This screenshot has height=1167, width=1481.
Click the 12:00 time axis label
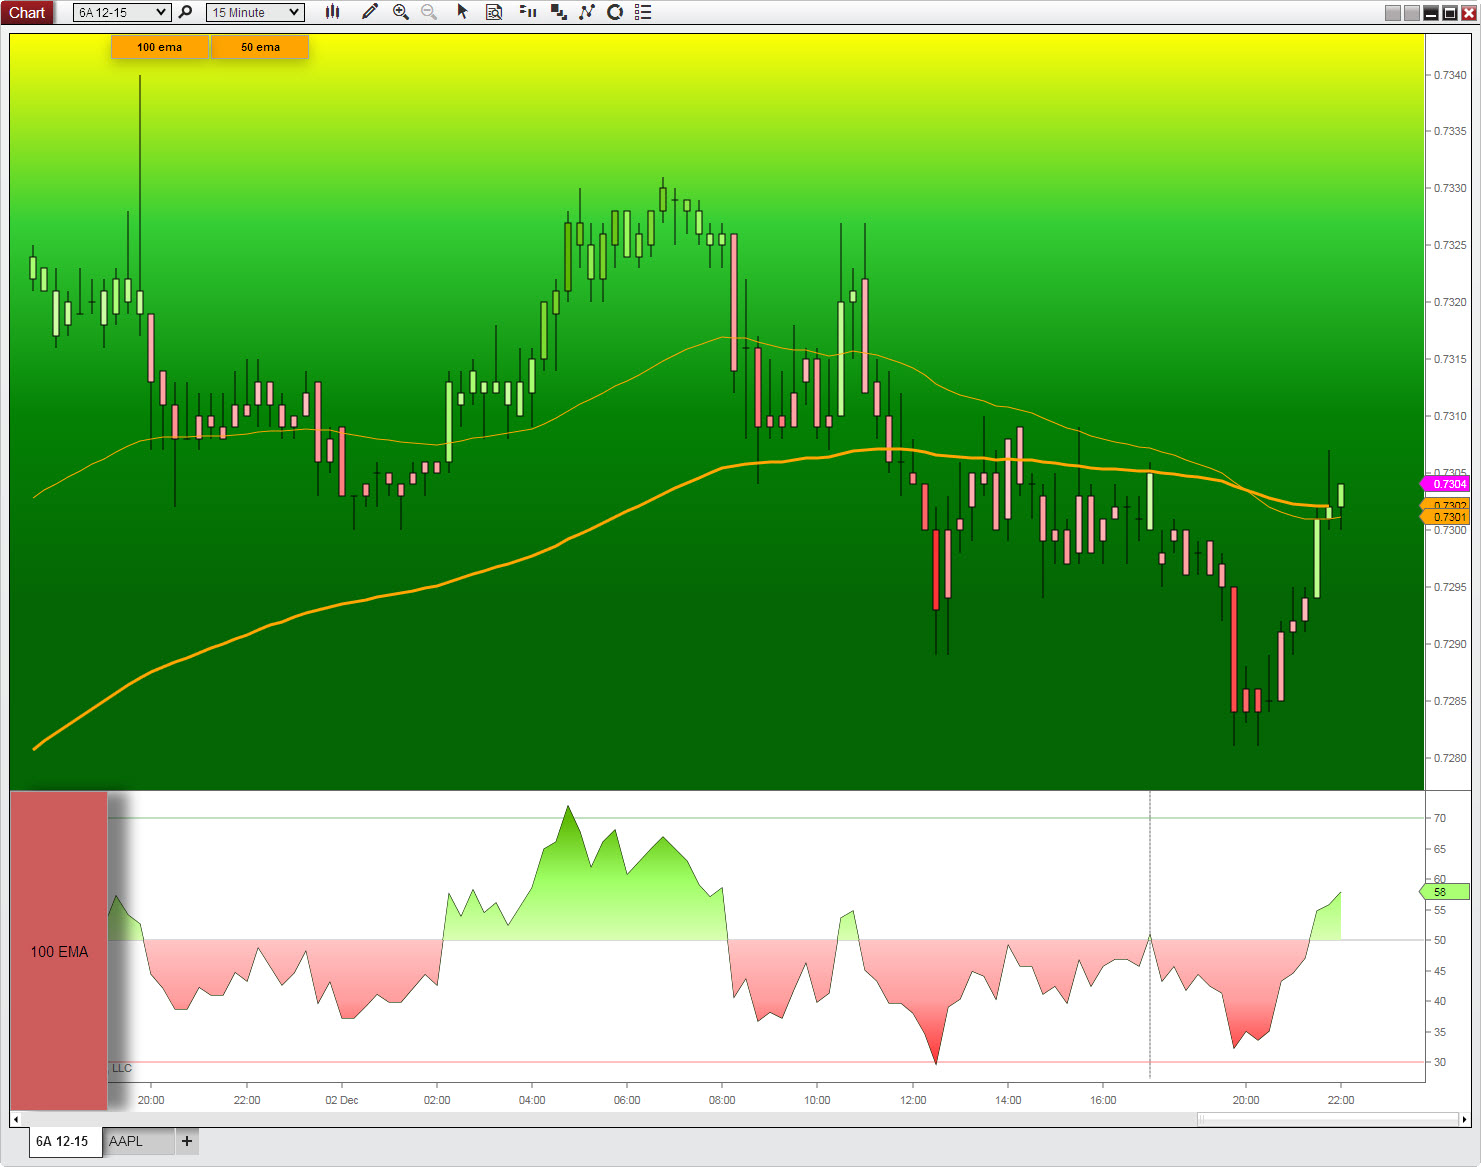pyautogui.click(x=913, y=1100)
